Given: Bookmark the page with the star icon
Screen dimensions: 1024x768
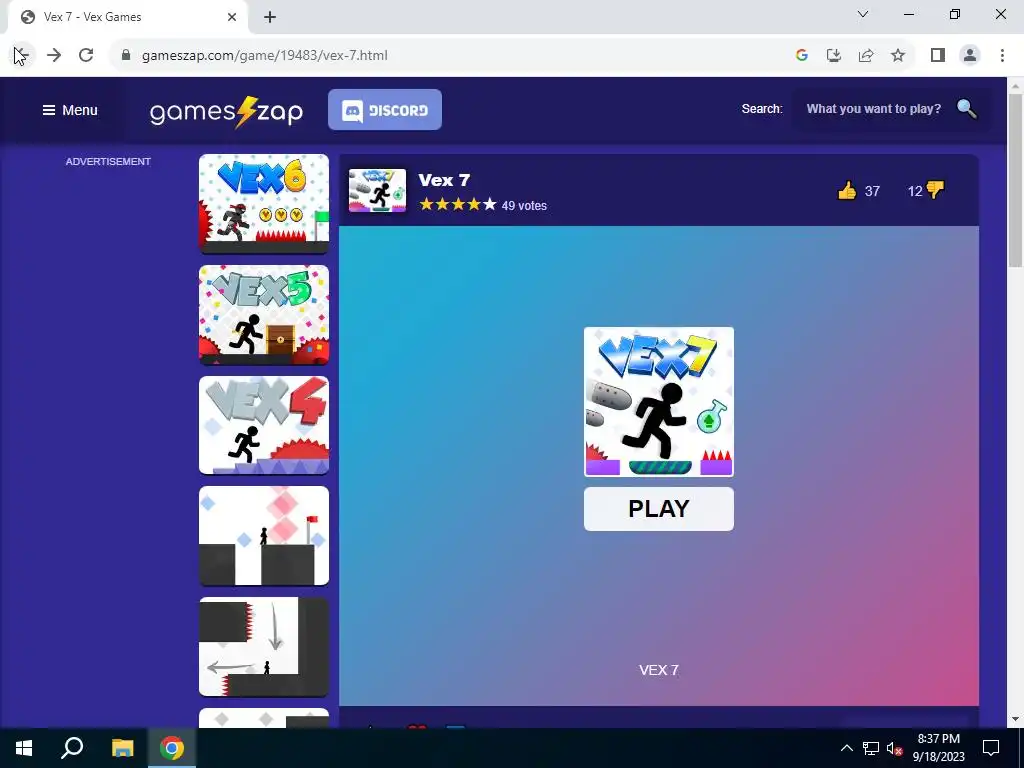Looking at the screenshot, I should click(898, 56).
